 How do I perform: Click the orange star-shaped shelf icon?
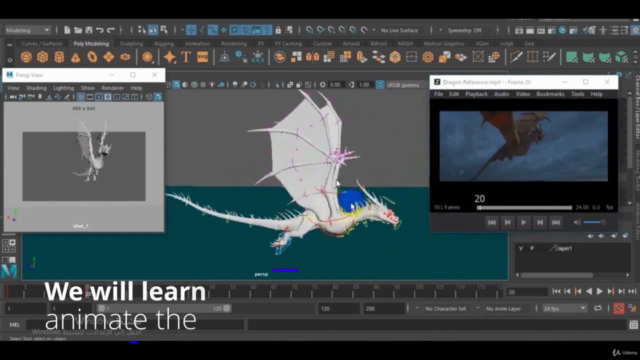(169, 57)
